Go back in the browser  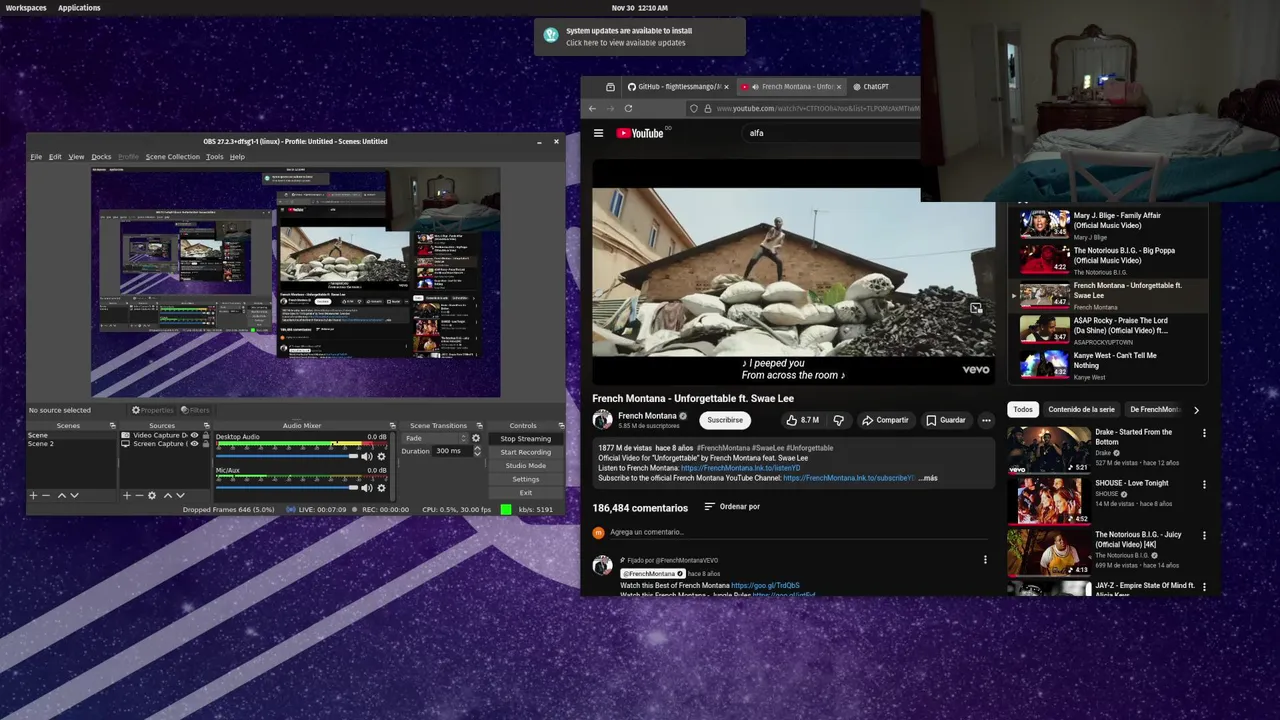pyautogui.click(x=592, y=108)
